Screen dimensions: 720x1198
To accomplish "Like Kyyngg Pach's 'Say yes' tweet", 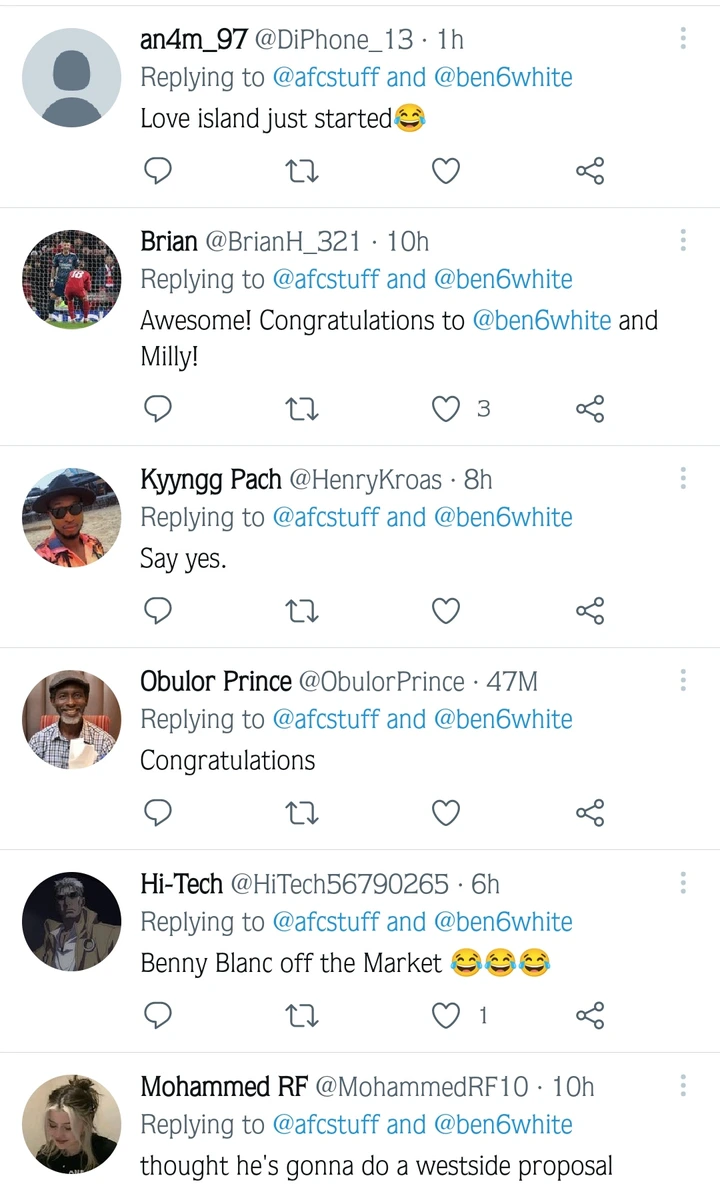I will click(446, 611).
